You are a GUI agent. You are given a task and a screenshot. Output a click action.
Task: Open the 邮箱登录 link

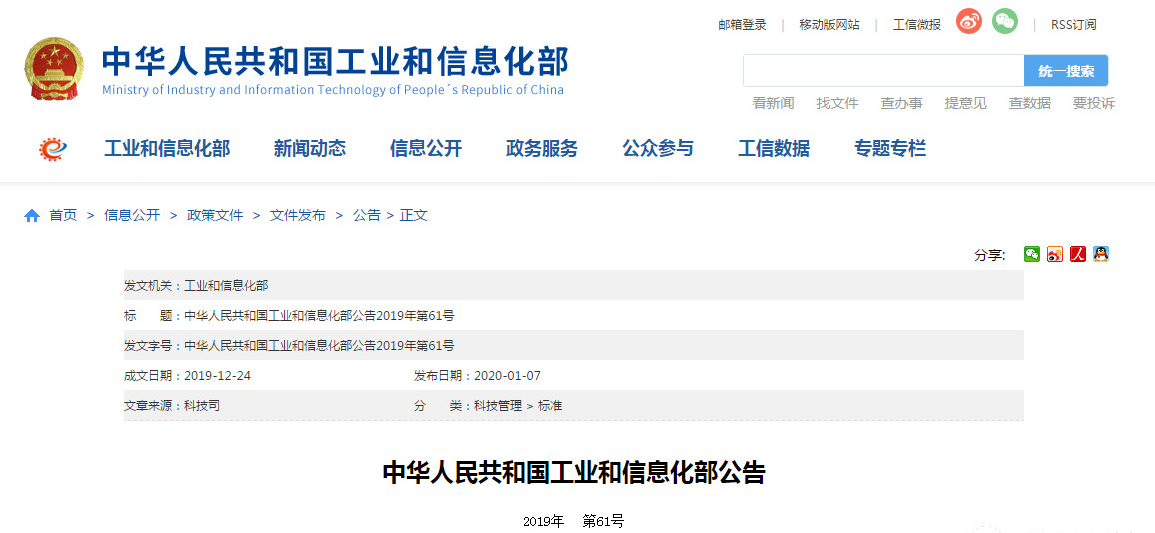pos(742,25)
